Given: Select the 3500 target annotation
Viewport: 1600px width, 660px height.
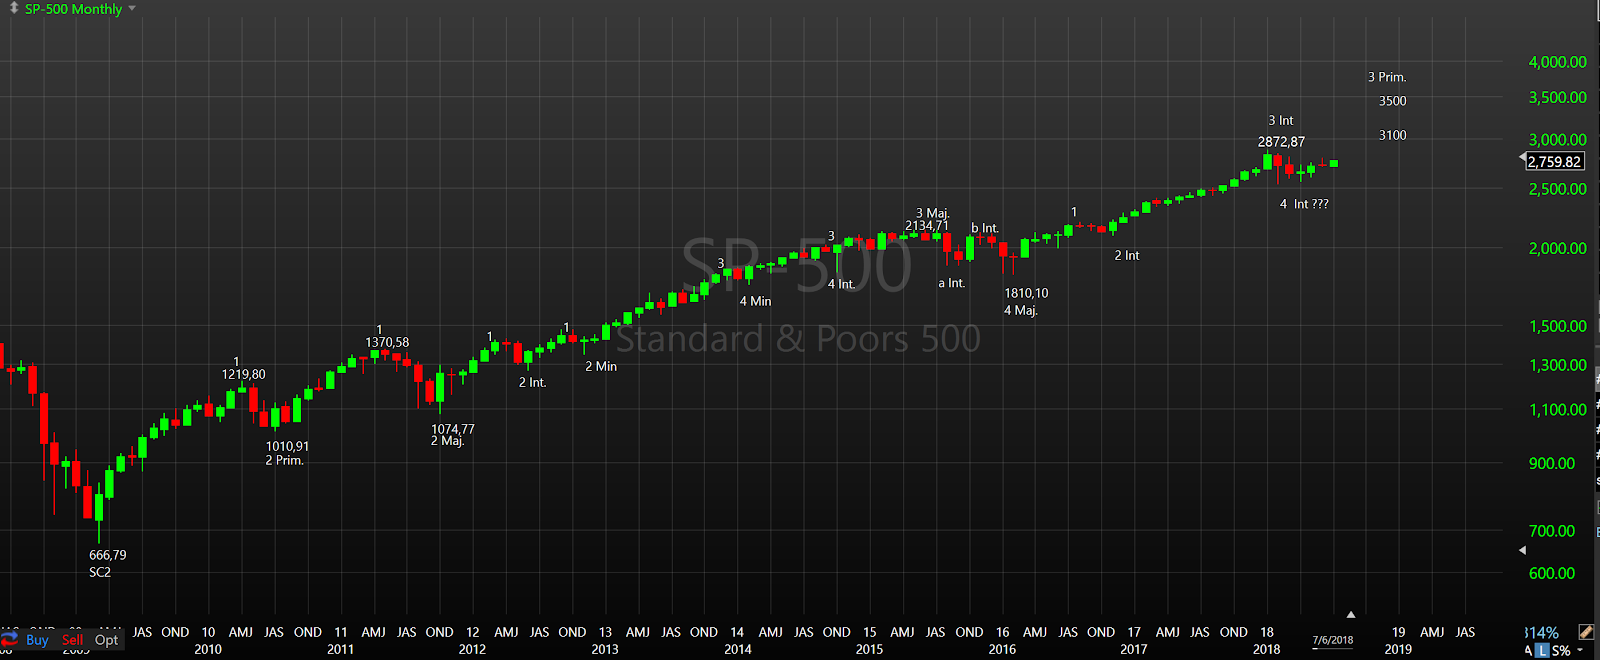Looking at the screenshot, I should [x=1392, y=101].
